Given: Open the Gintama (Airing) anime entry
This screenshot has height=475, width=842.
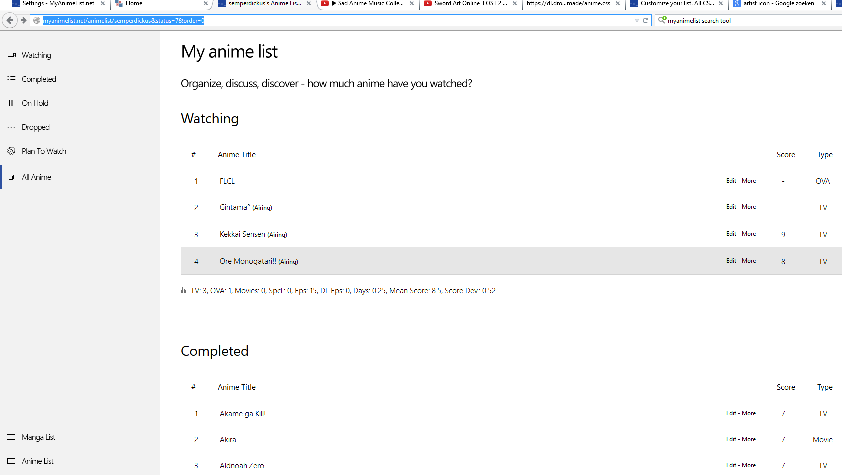Looking at the screenshot, I should (245, 207).
